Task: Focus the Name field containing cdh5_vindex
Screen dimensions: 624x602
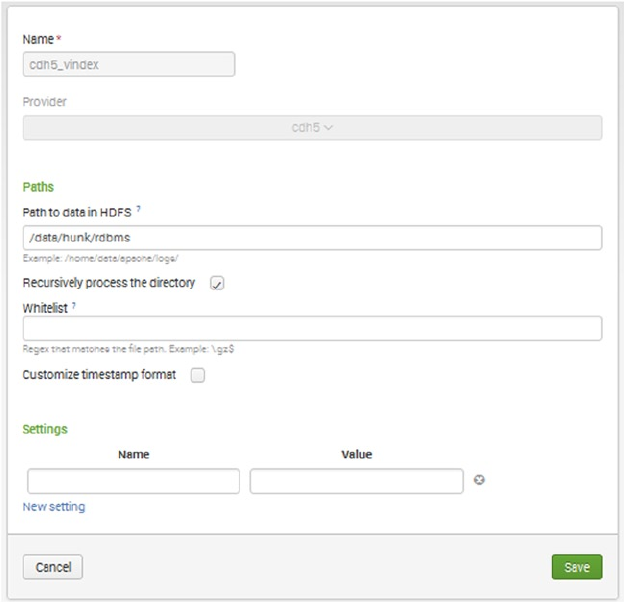Action: coord(128,65)
